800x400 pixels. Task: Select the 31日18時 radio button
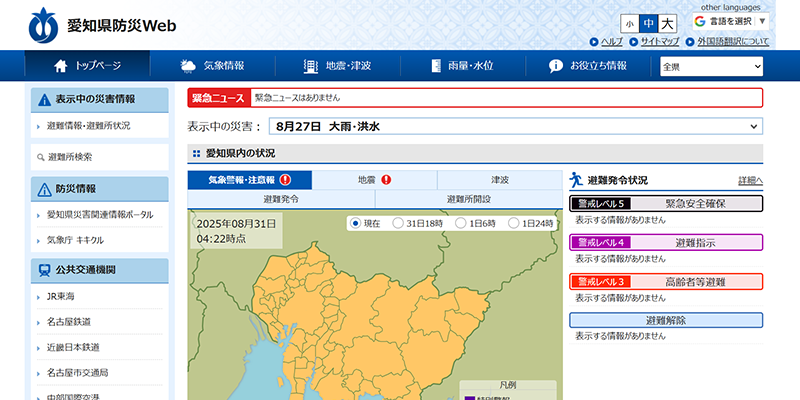398,223
